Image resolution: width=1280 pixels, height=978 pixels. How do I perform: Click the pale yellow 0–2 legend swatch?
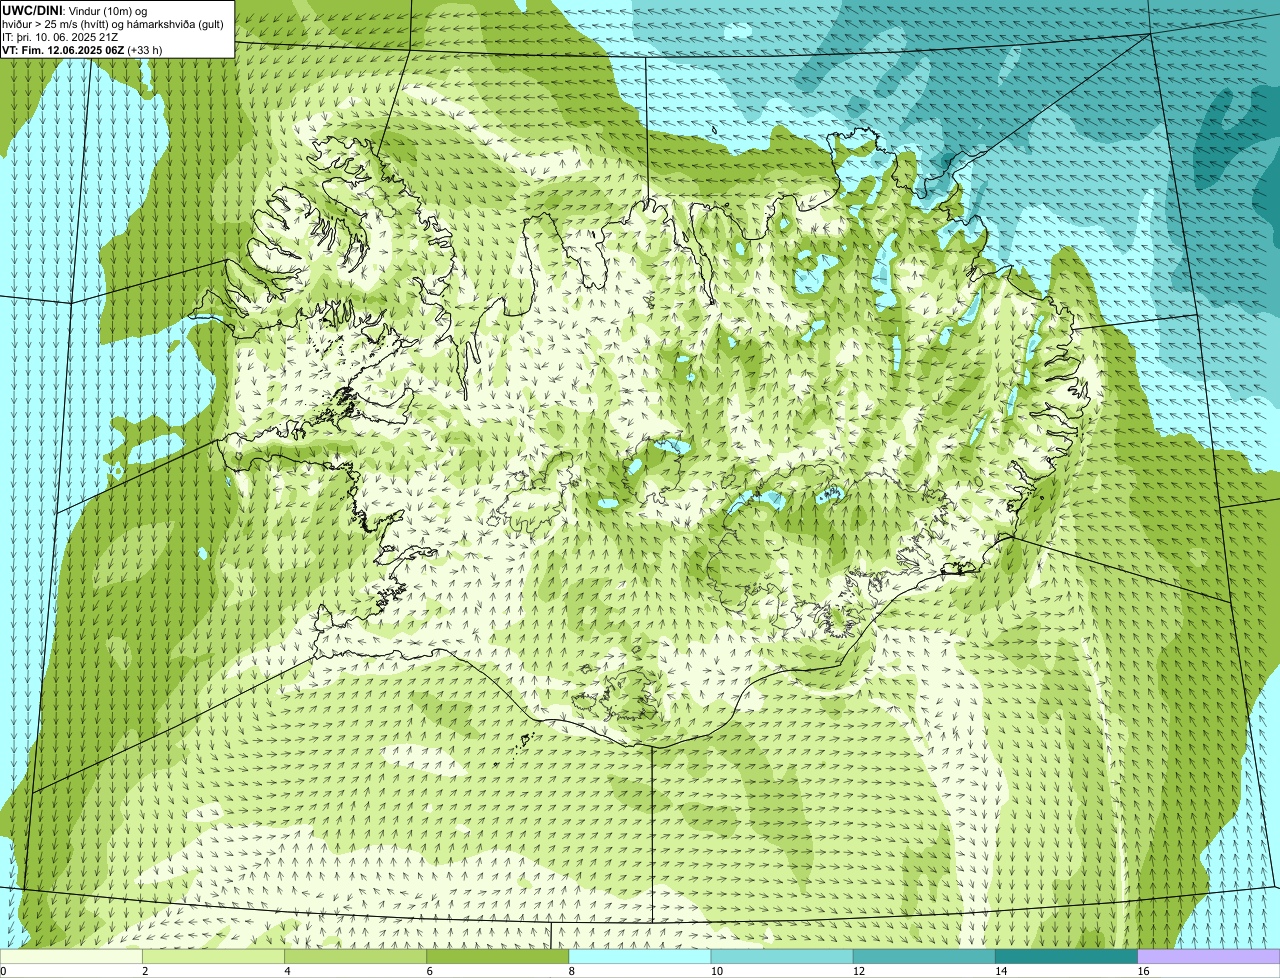pos(71,956)
